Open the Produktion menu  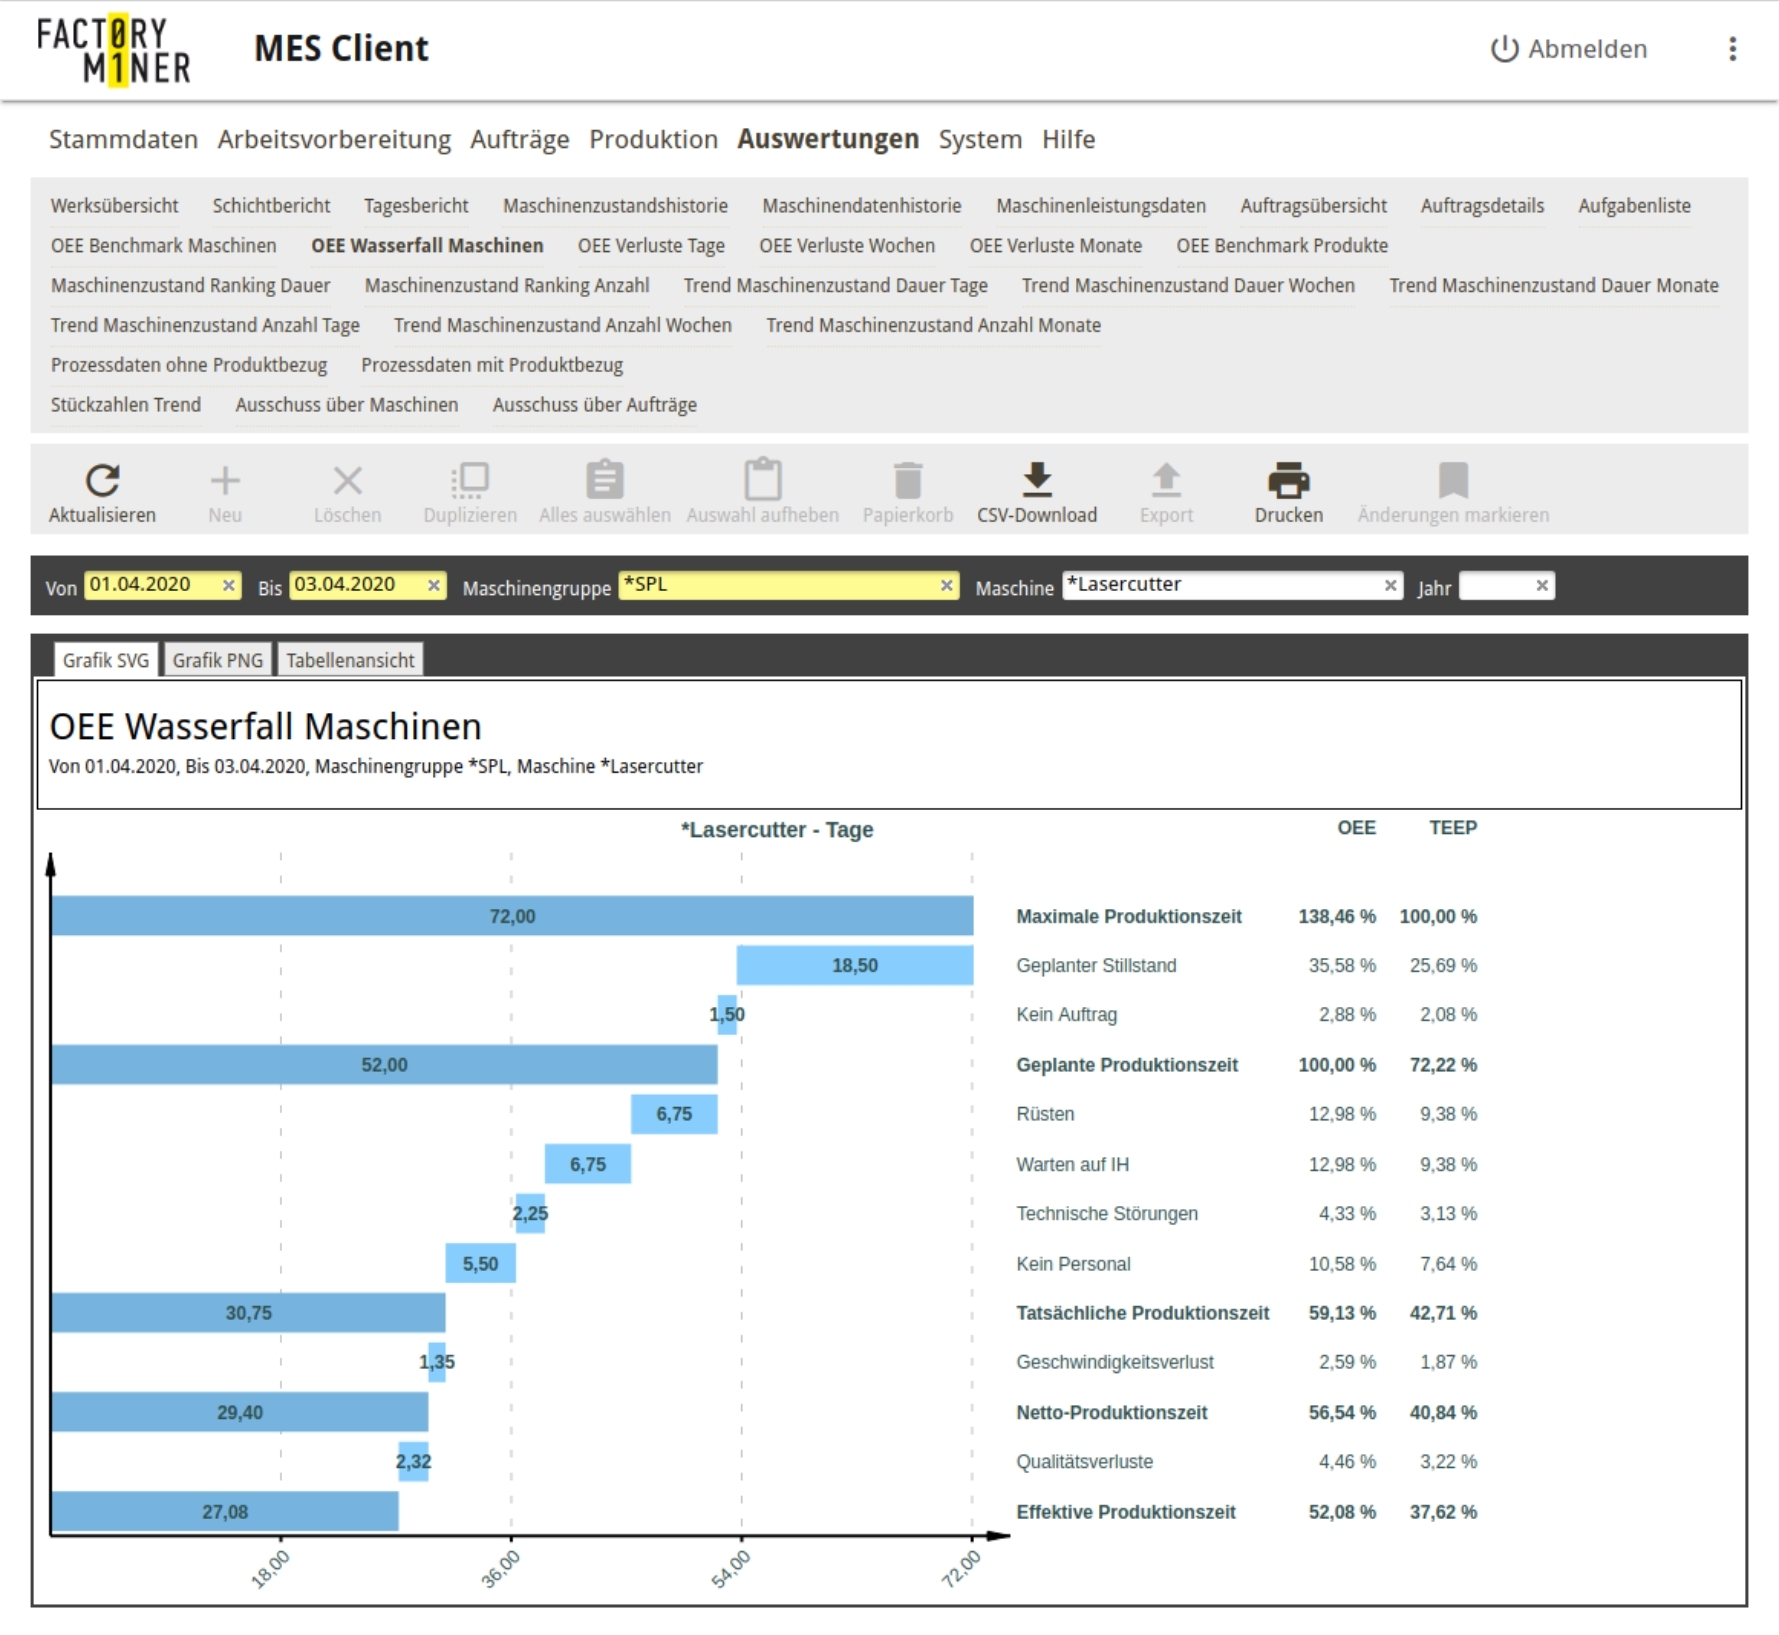click(653, 139)
